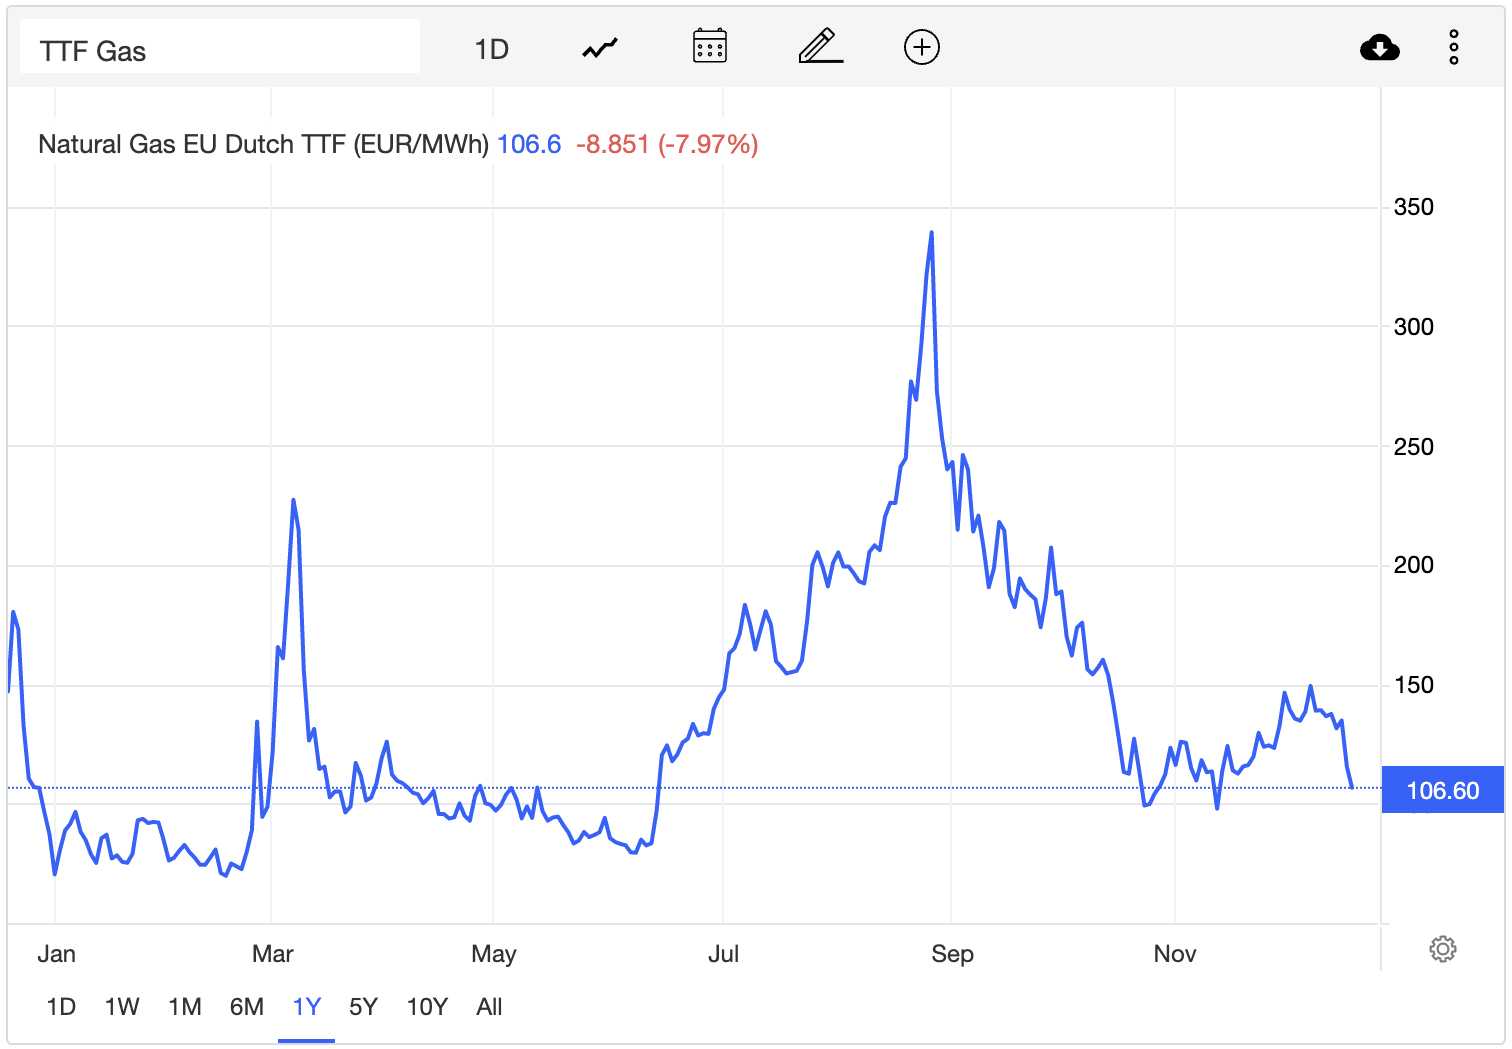Viewport: 1512px width, 1049px height.
Task: Click the Mar date axis label
Action: click(x=272, y=954)
